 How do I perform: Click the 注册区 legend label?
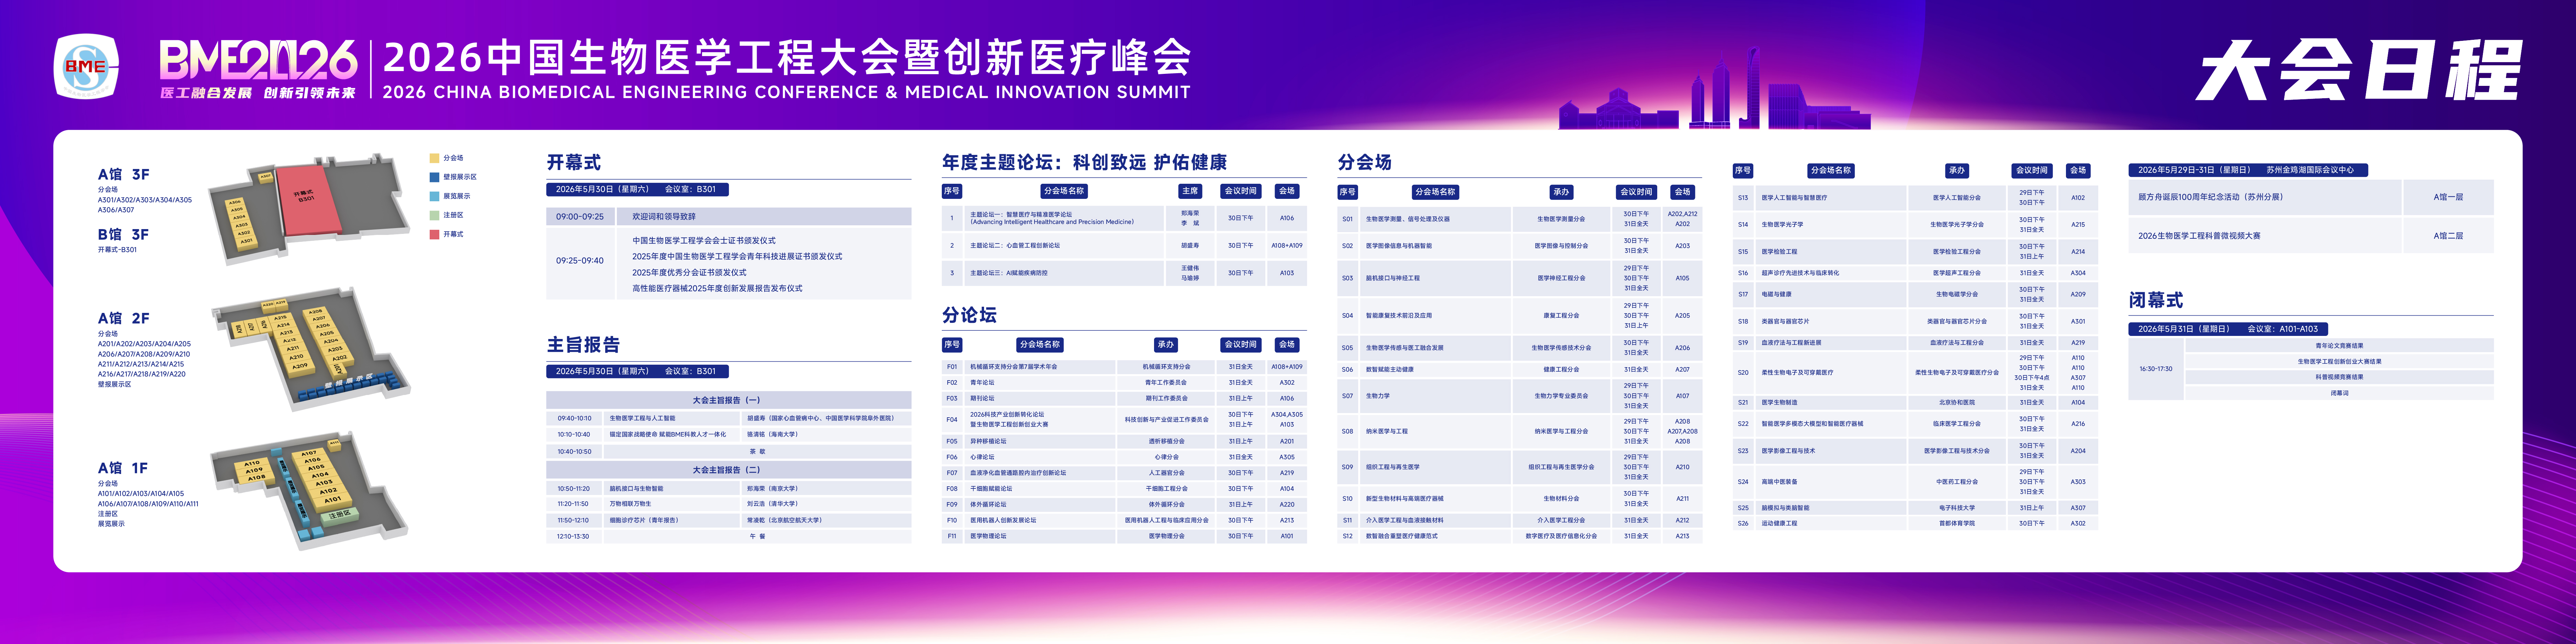[453, 215]
